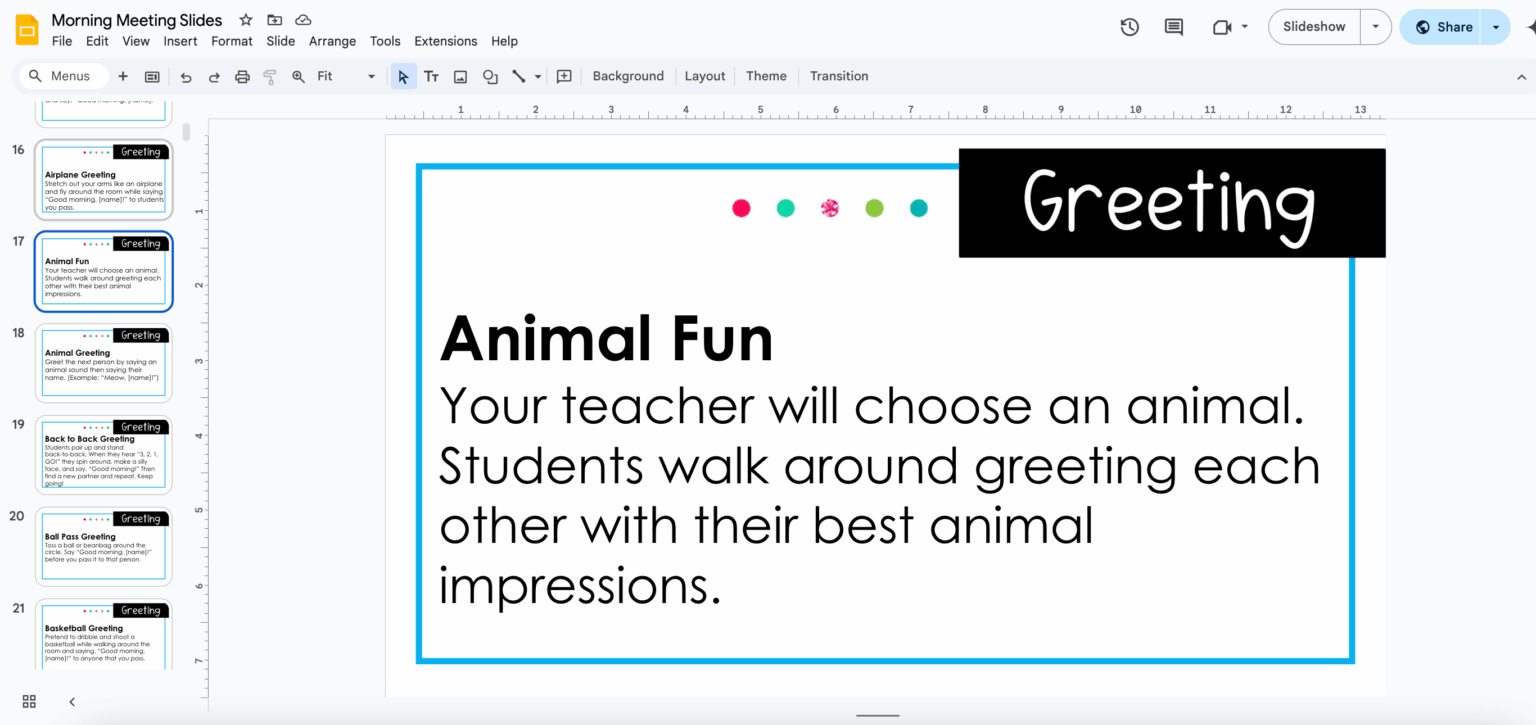
Task: Open the Transition panel
Action: tap(839, 76)
